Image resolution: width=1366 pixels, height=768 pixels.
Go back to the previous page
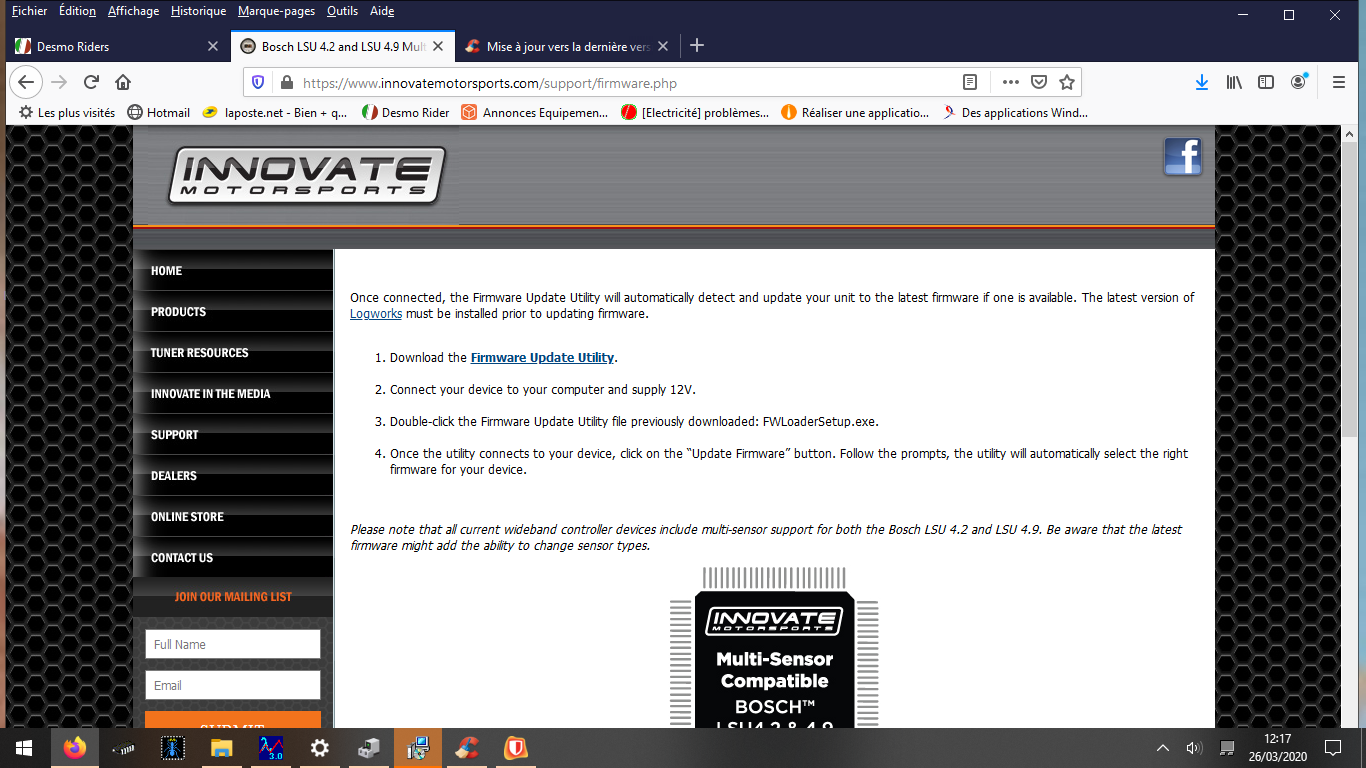coord(26,82)
